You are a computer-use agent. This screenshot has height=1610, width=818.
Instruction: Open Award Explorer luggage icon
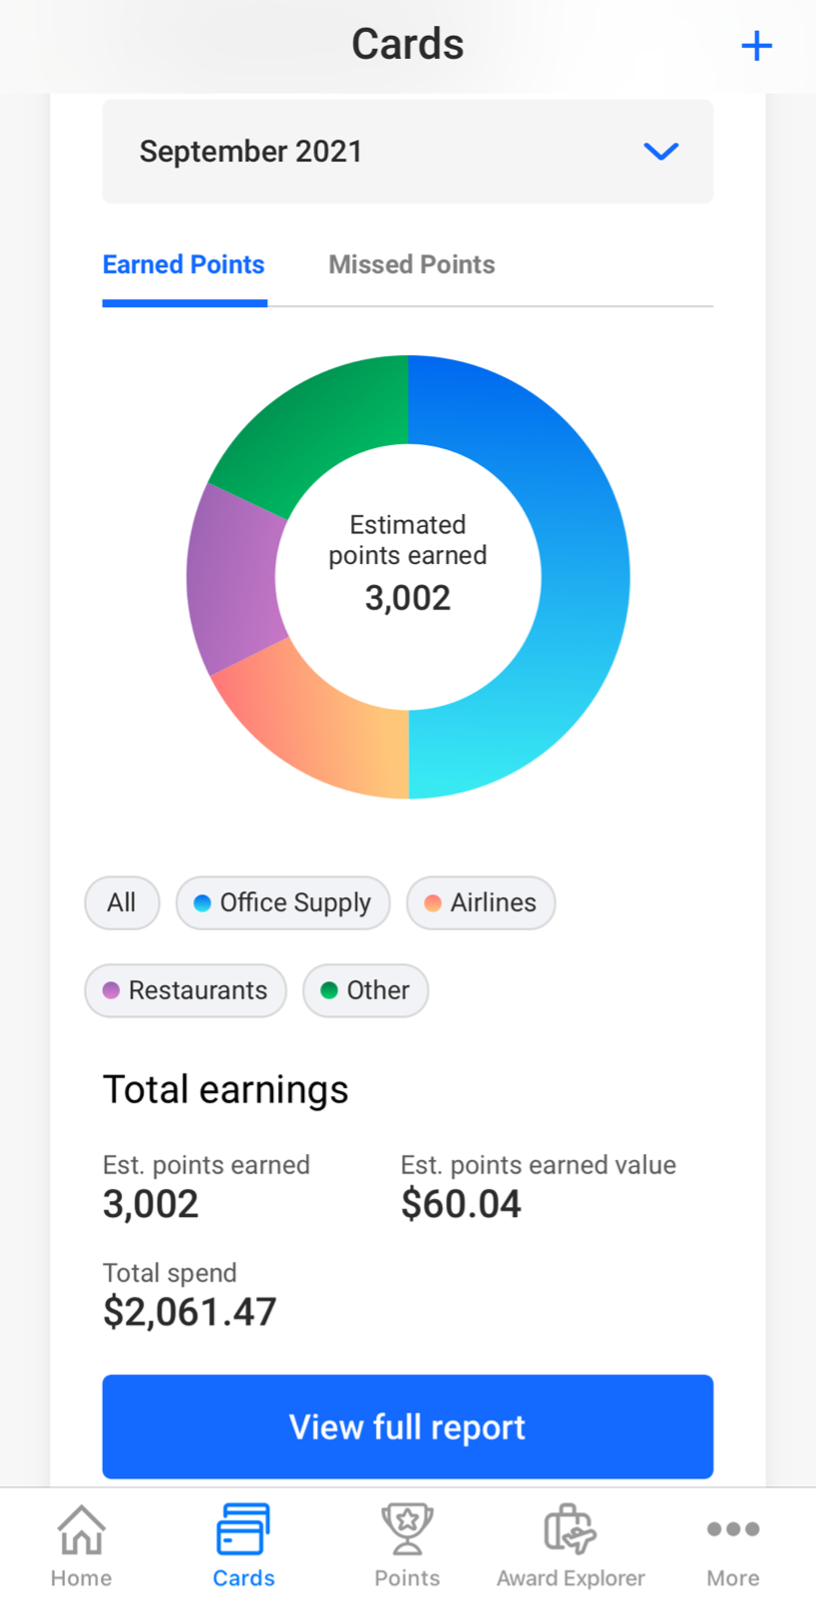pyautogui.click(x=570, y=1531)
